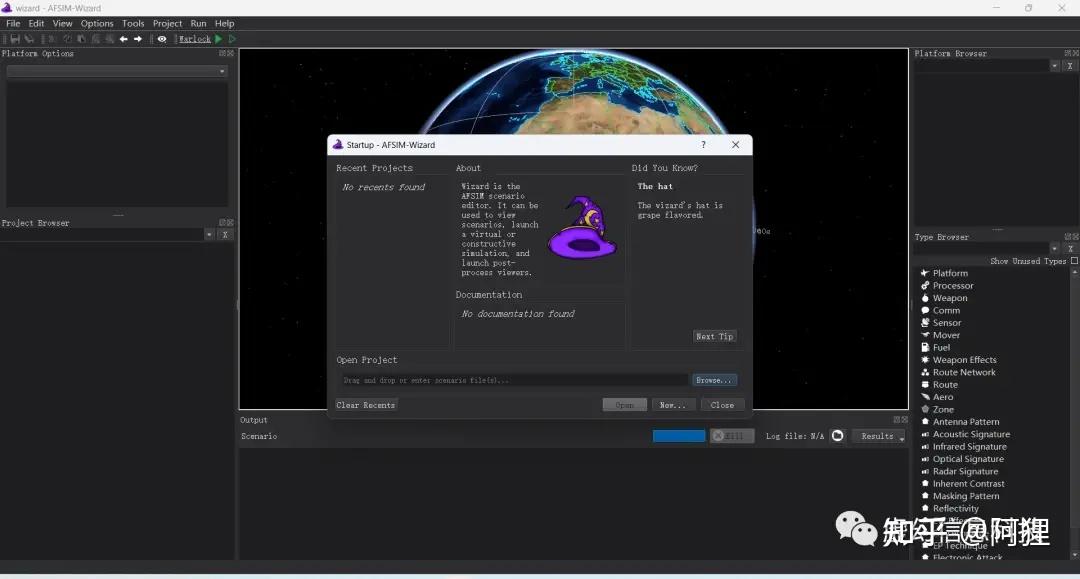Open the View menu
Screen dimensions: 1080x579
[x=63, y=23]
